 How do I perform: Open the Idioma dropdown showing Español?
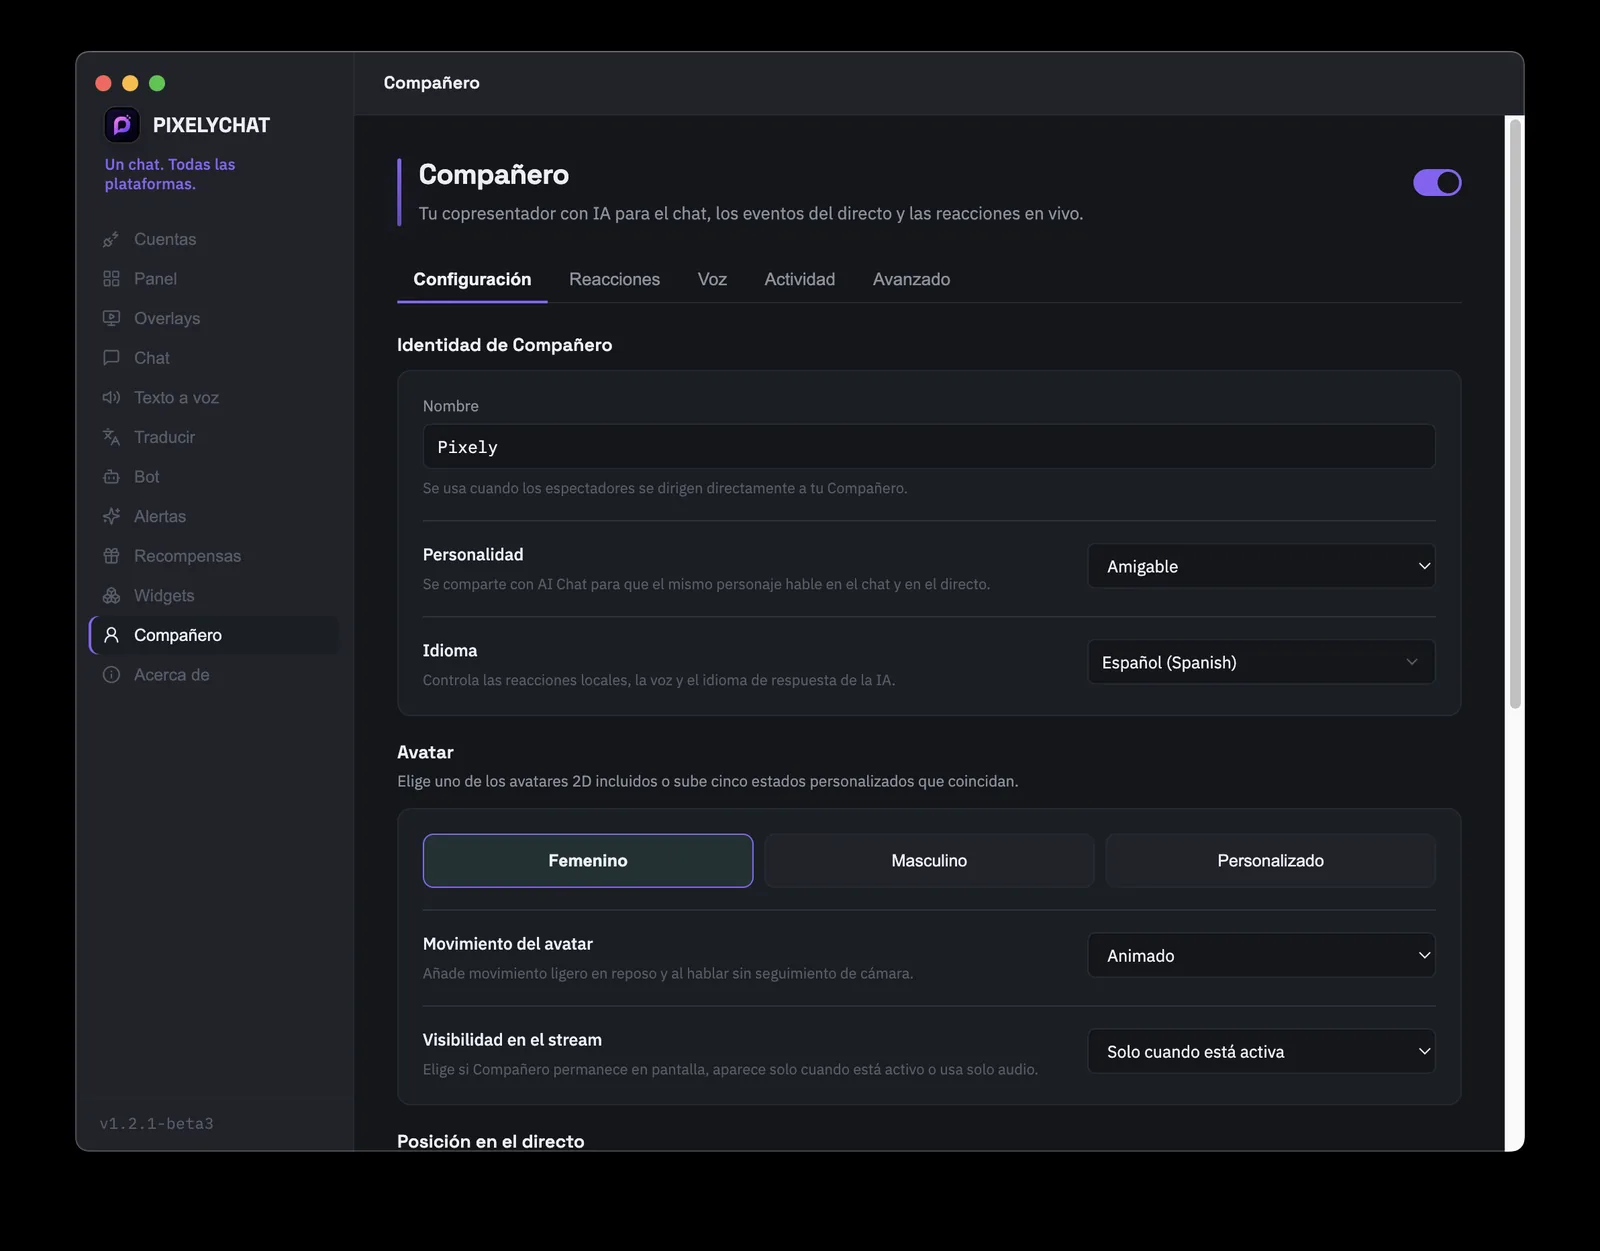[x=1262, y=662]
